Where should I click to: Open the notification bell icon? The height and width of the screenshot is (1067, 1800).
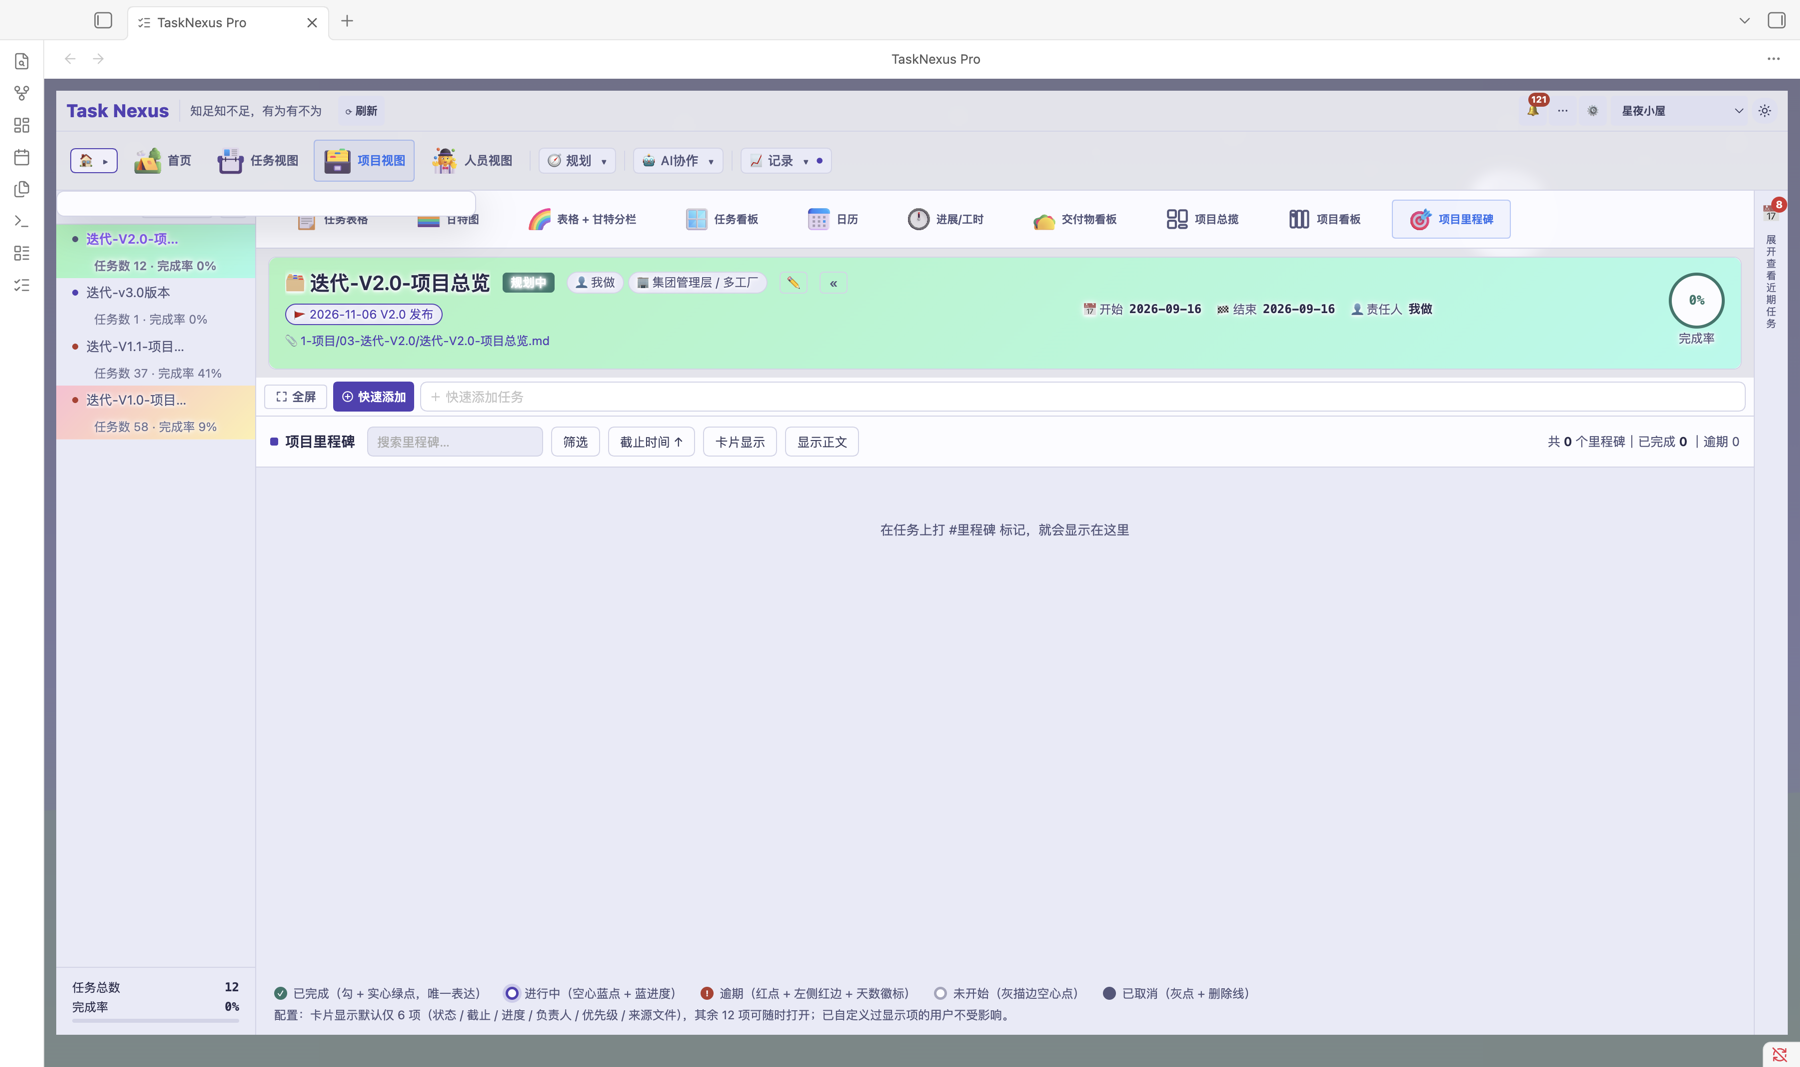(x=1533, y=110)
